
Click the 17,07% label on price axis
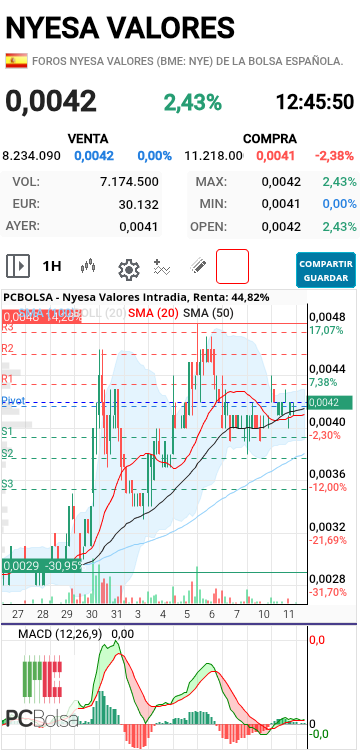pos(326,330)
